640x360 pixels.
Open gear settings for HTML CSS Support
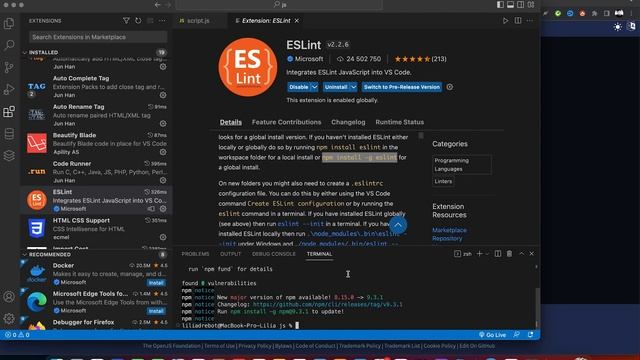pos(163,237)
